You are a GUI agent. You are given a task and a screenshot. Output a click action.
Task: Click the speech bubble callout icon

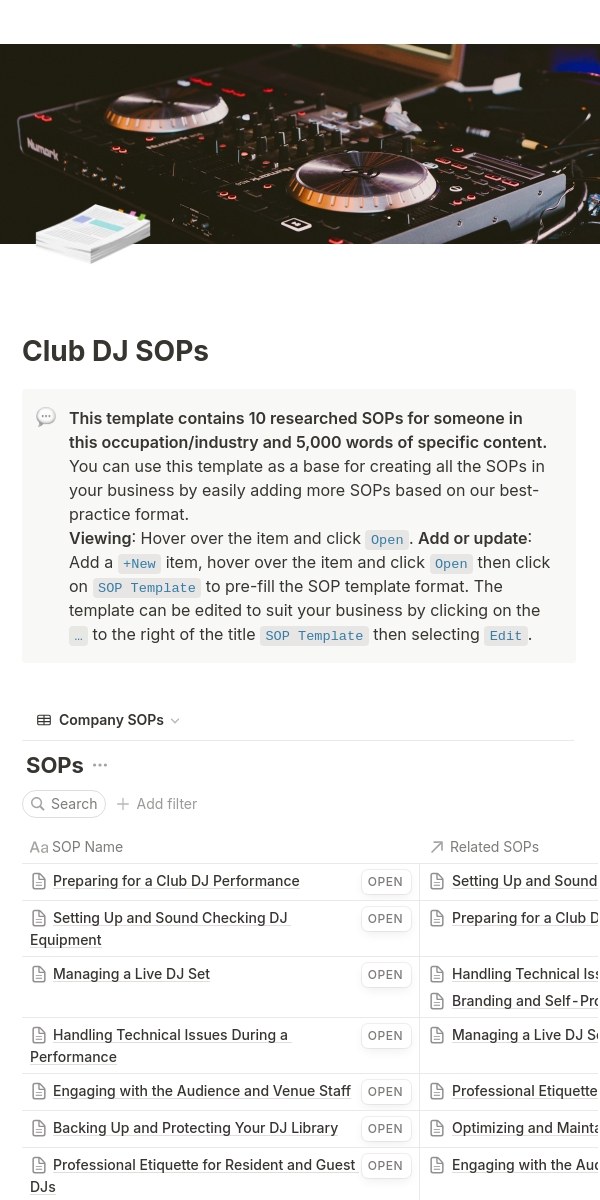[x=46, y=418]
